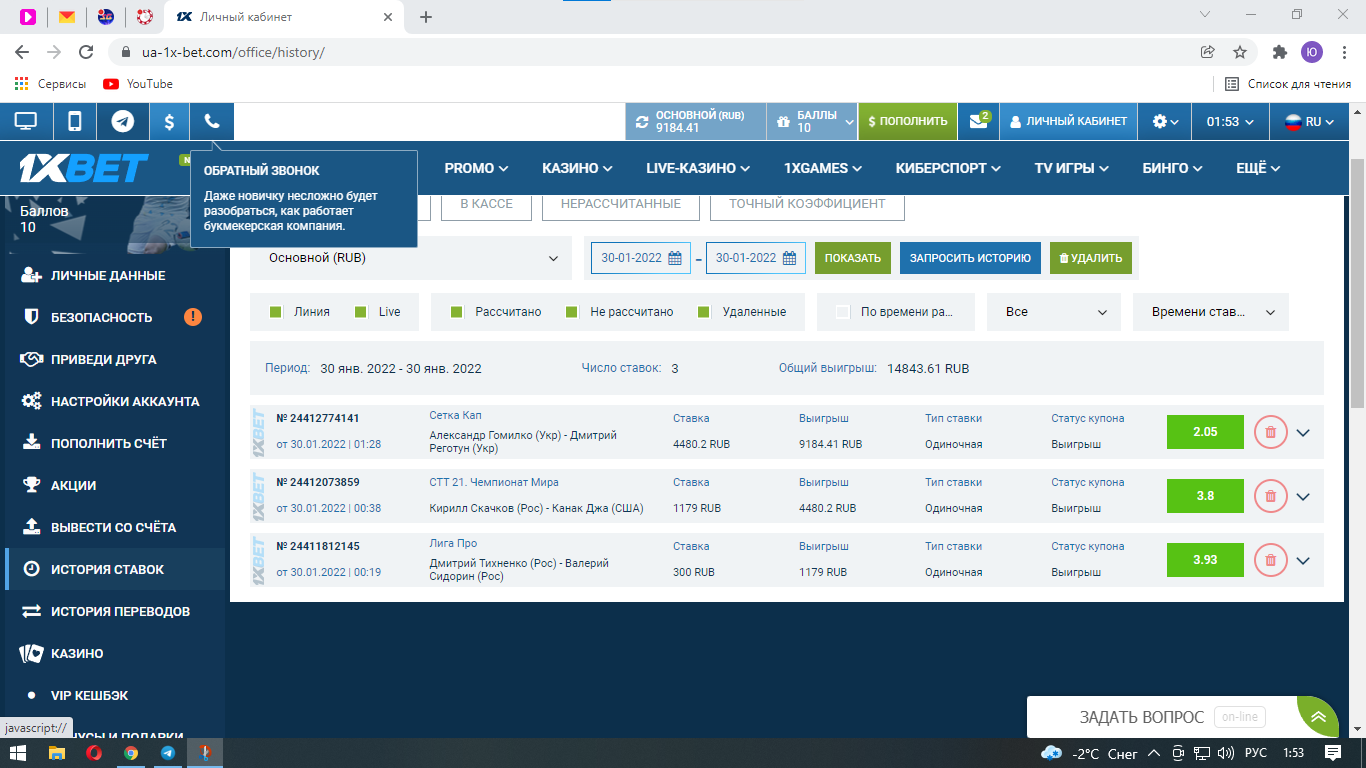Image resolution: width=1366 pixels, height=768 pixels.
Task: Click the dollar sign payments icon
Action: [x=169, y=122]
